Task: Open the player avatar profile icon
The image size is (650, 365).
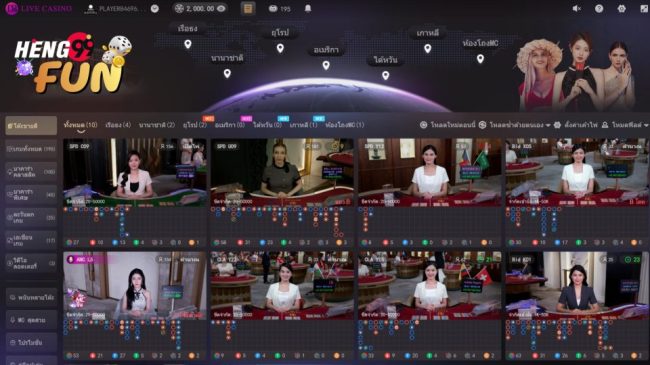Action: [90, 9]
